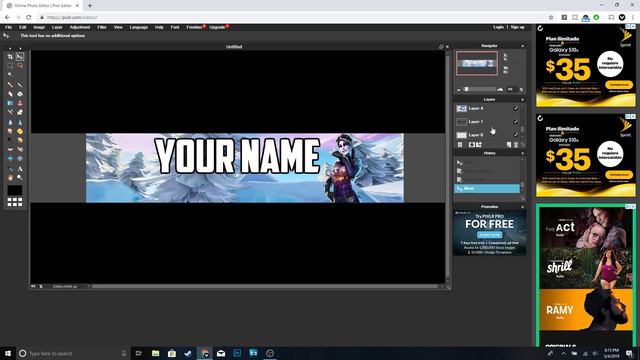
Task: Select the Eraser tool
Action: click(x=10, y=94)
